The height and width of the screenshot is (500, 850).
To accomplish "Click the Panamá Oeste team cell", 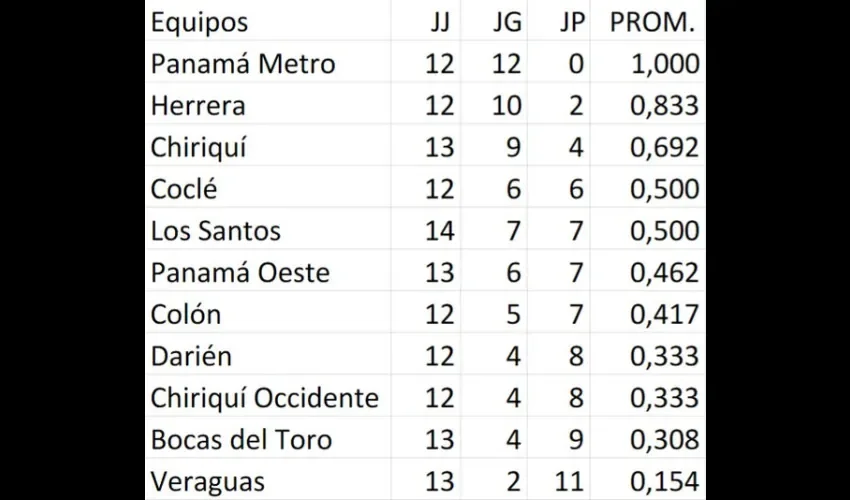I will point(268,272).
